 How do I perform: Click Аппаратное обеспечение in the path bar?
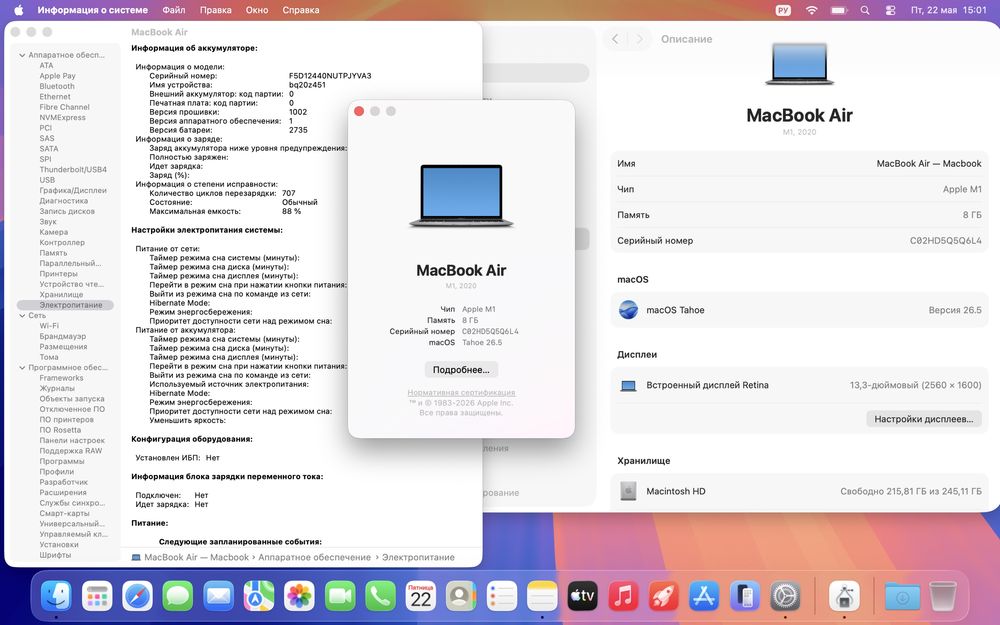coord(314,557)
